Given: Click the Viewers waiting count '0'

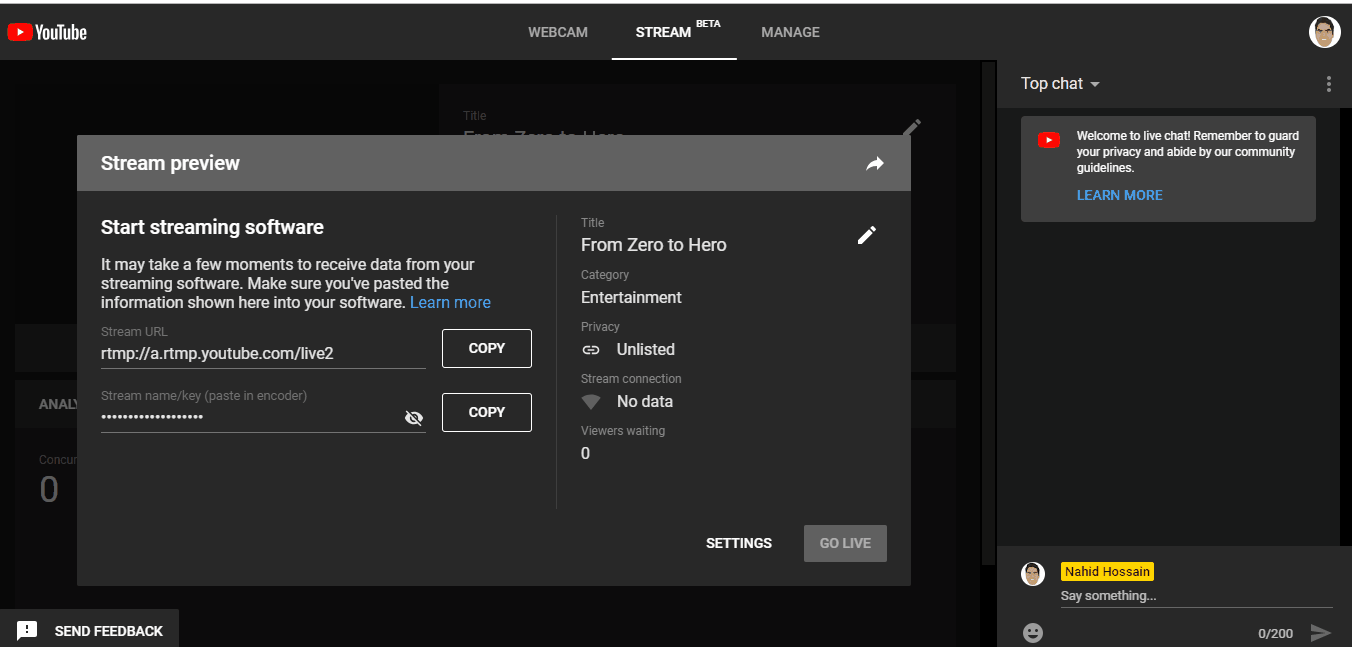Looking at the screenshot, I should tap(585, 454).
